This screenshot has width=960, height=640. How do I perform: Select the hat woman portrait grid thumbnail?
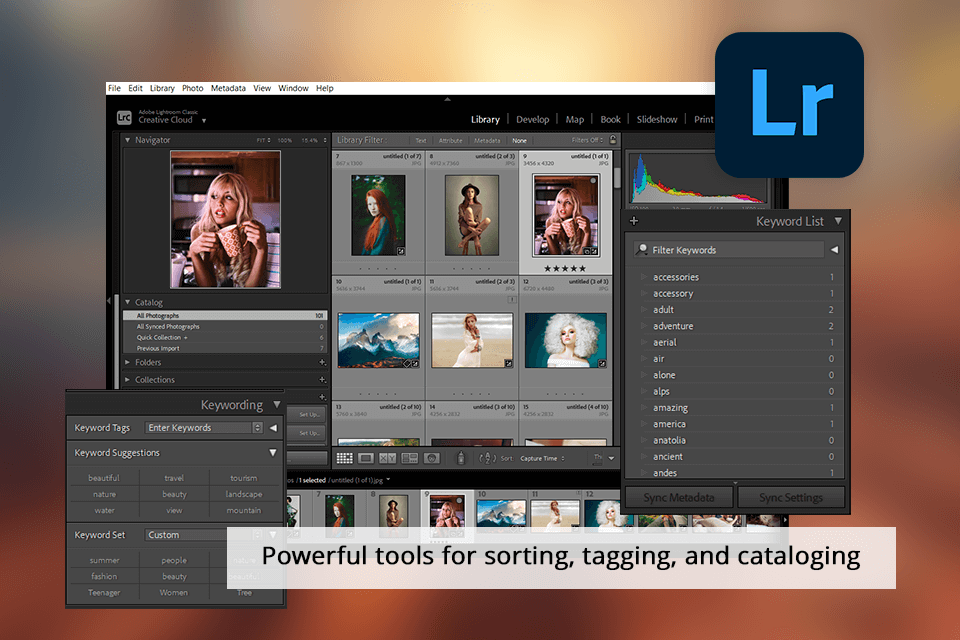(471, 215)
